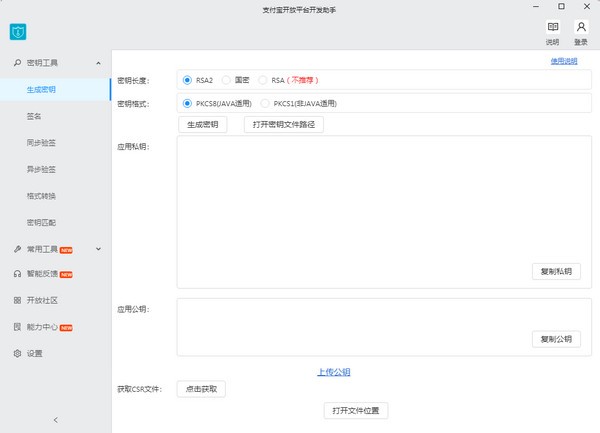Image resolution: width=600 pixels, height=433 pixels.
Task: Collapse the sidebar with bottom arrow
Action: 55,420
